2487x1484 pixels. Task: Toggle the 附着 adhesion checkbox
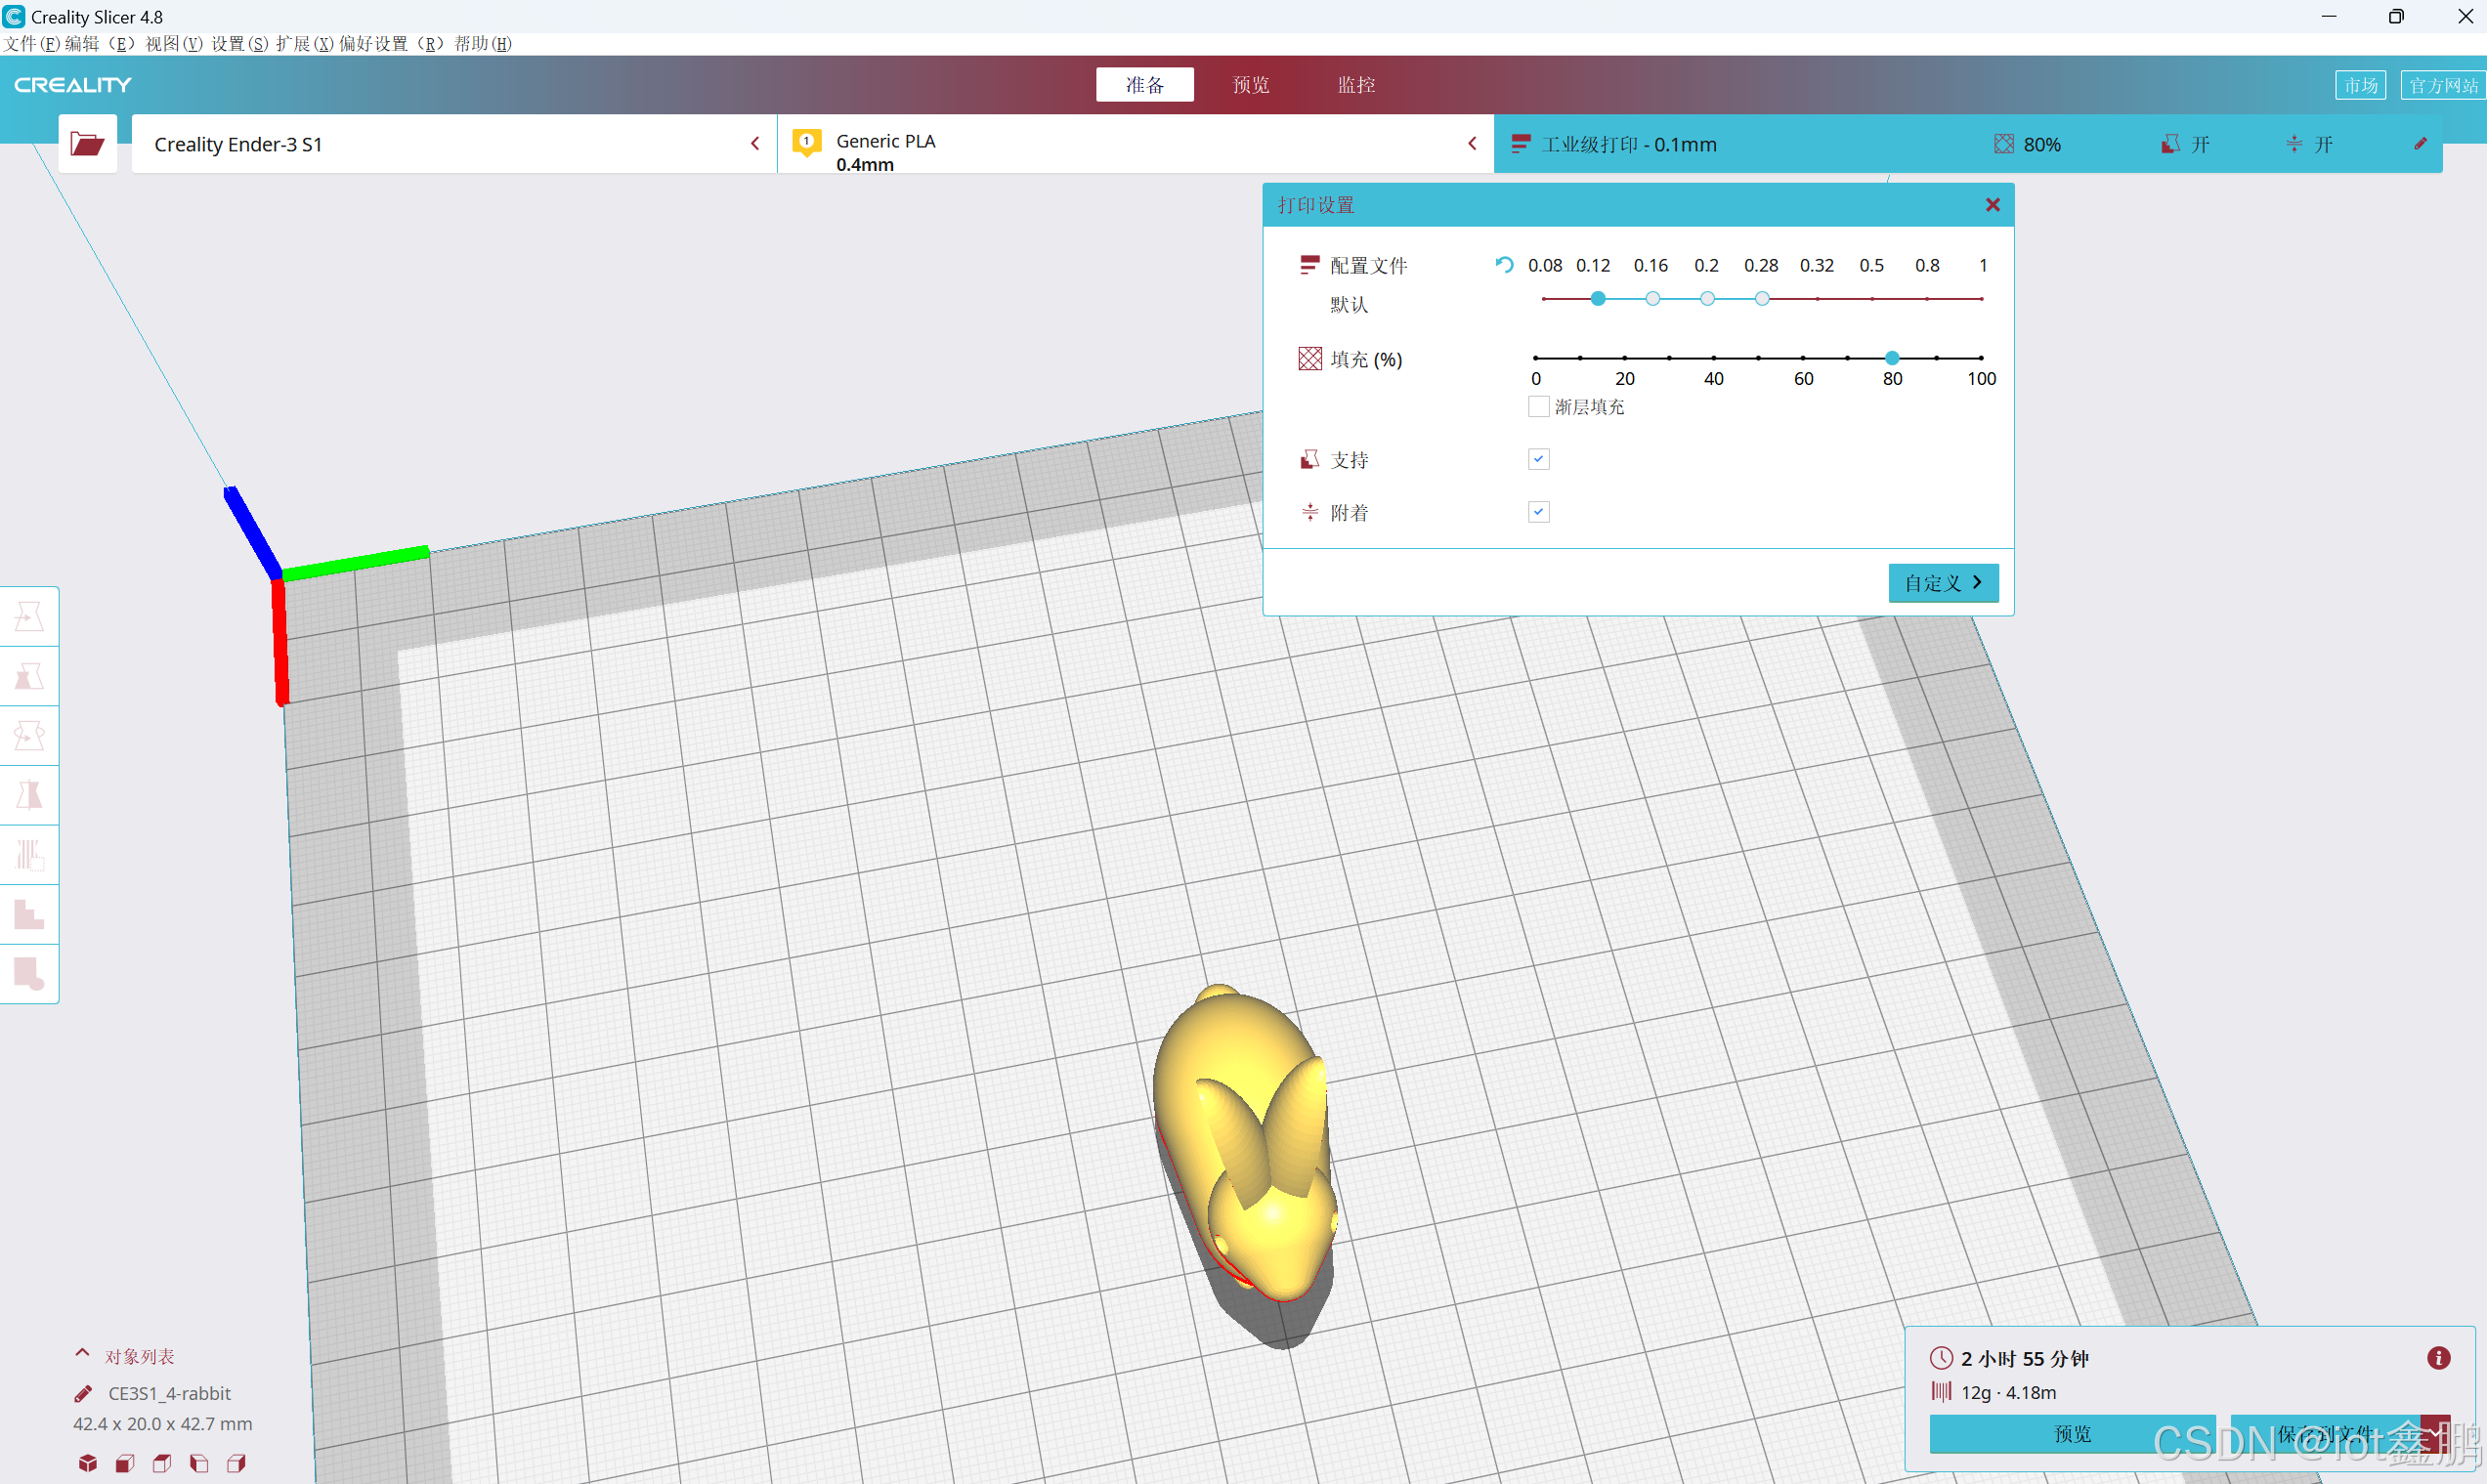(1538, 512)
